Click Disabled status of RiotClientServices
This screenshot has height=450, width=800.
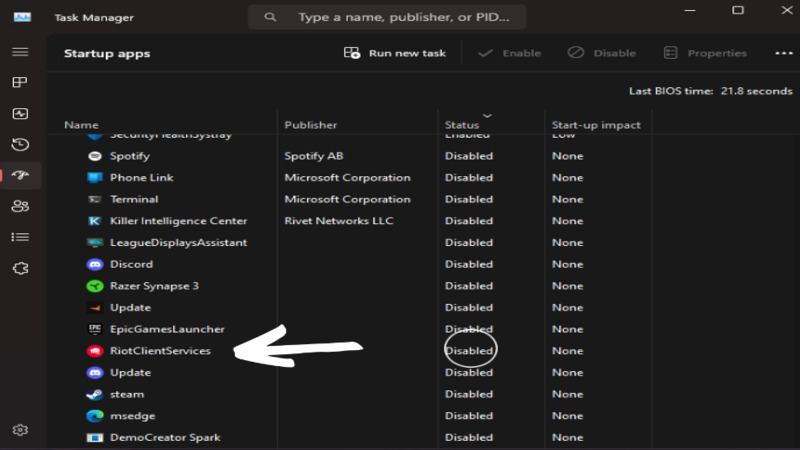click(469, 351)
